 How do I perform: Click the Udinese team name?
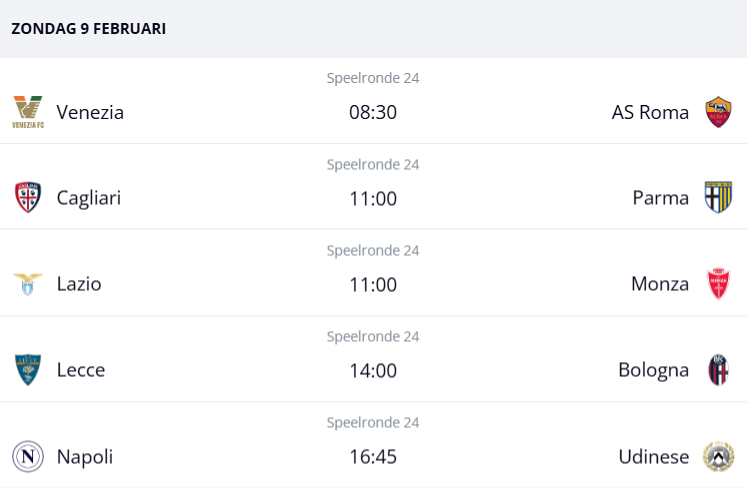tap(653, 456)
